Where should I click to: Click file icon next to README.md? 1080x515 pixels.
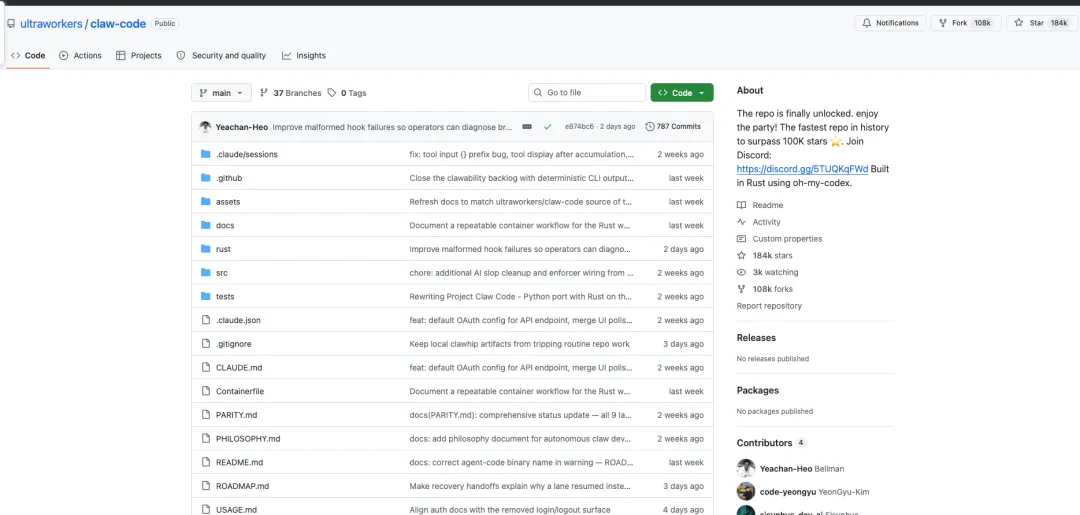pos(205,463)
